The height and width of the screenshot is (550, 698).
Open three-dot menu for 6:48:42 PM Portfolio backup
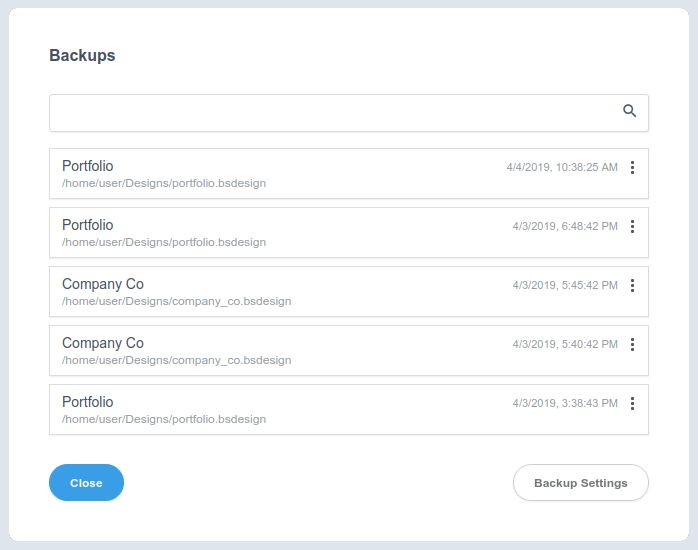coord(632,227)
